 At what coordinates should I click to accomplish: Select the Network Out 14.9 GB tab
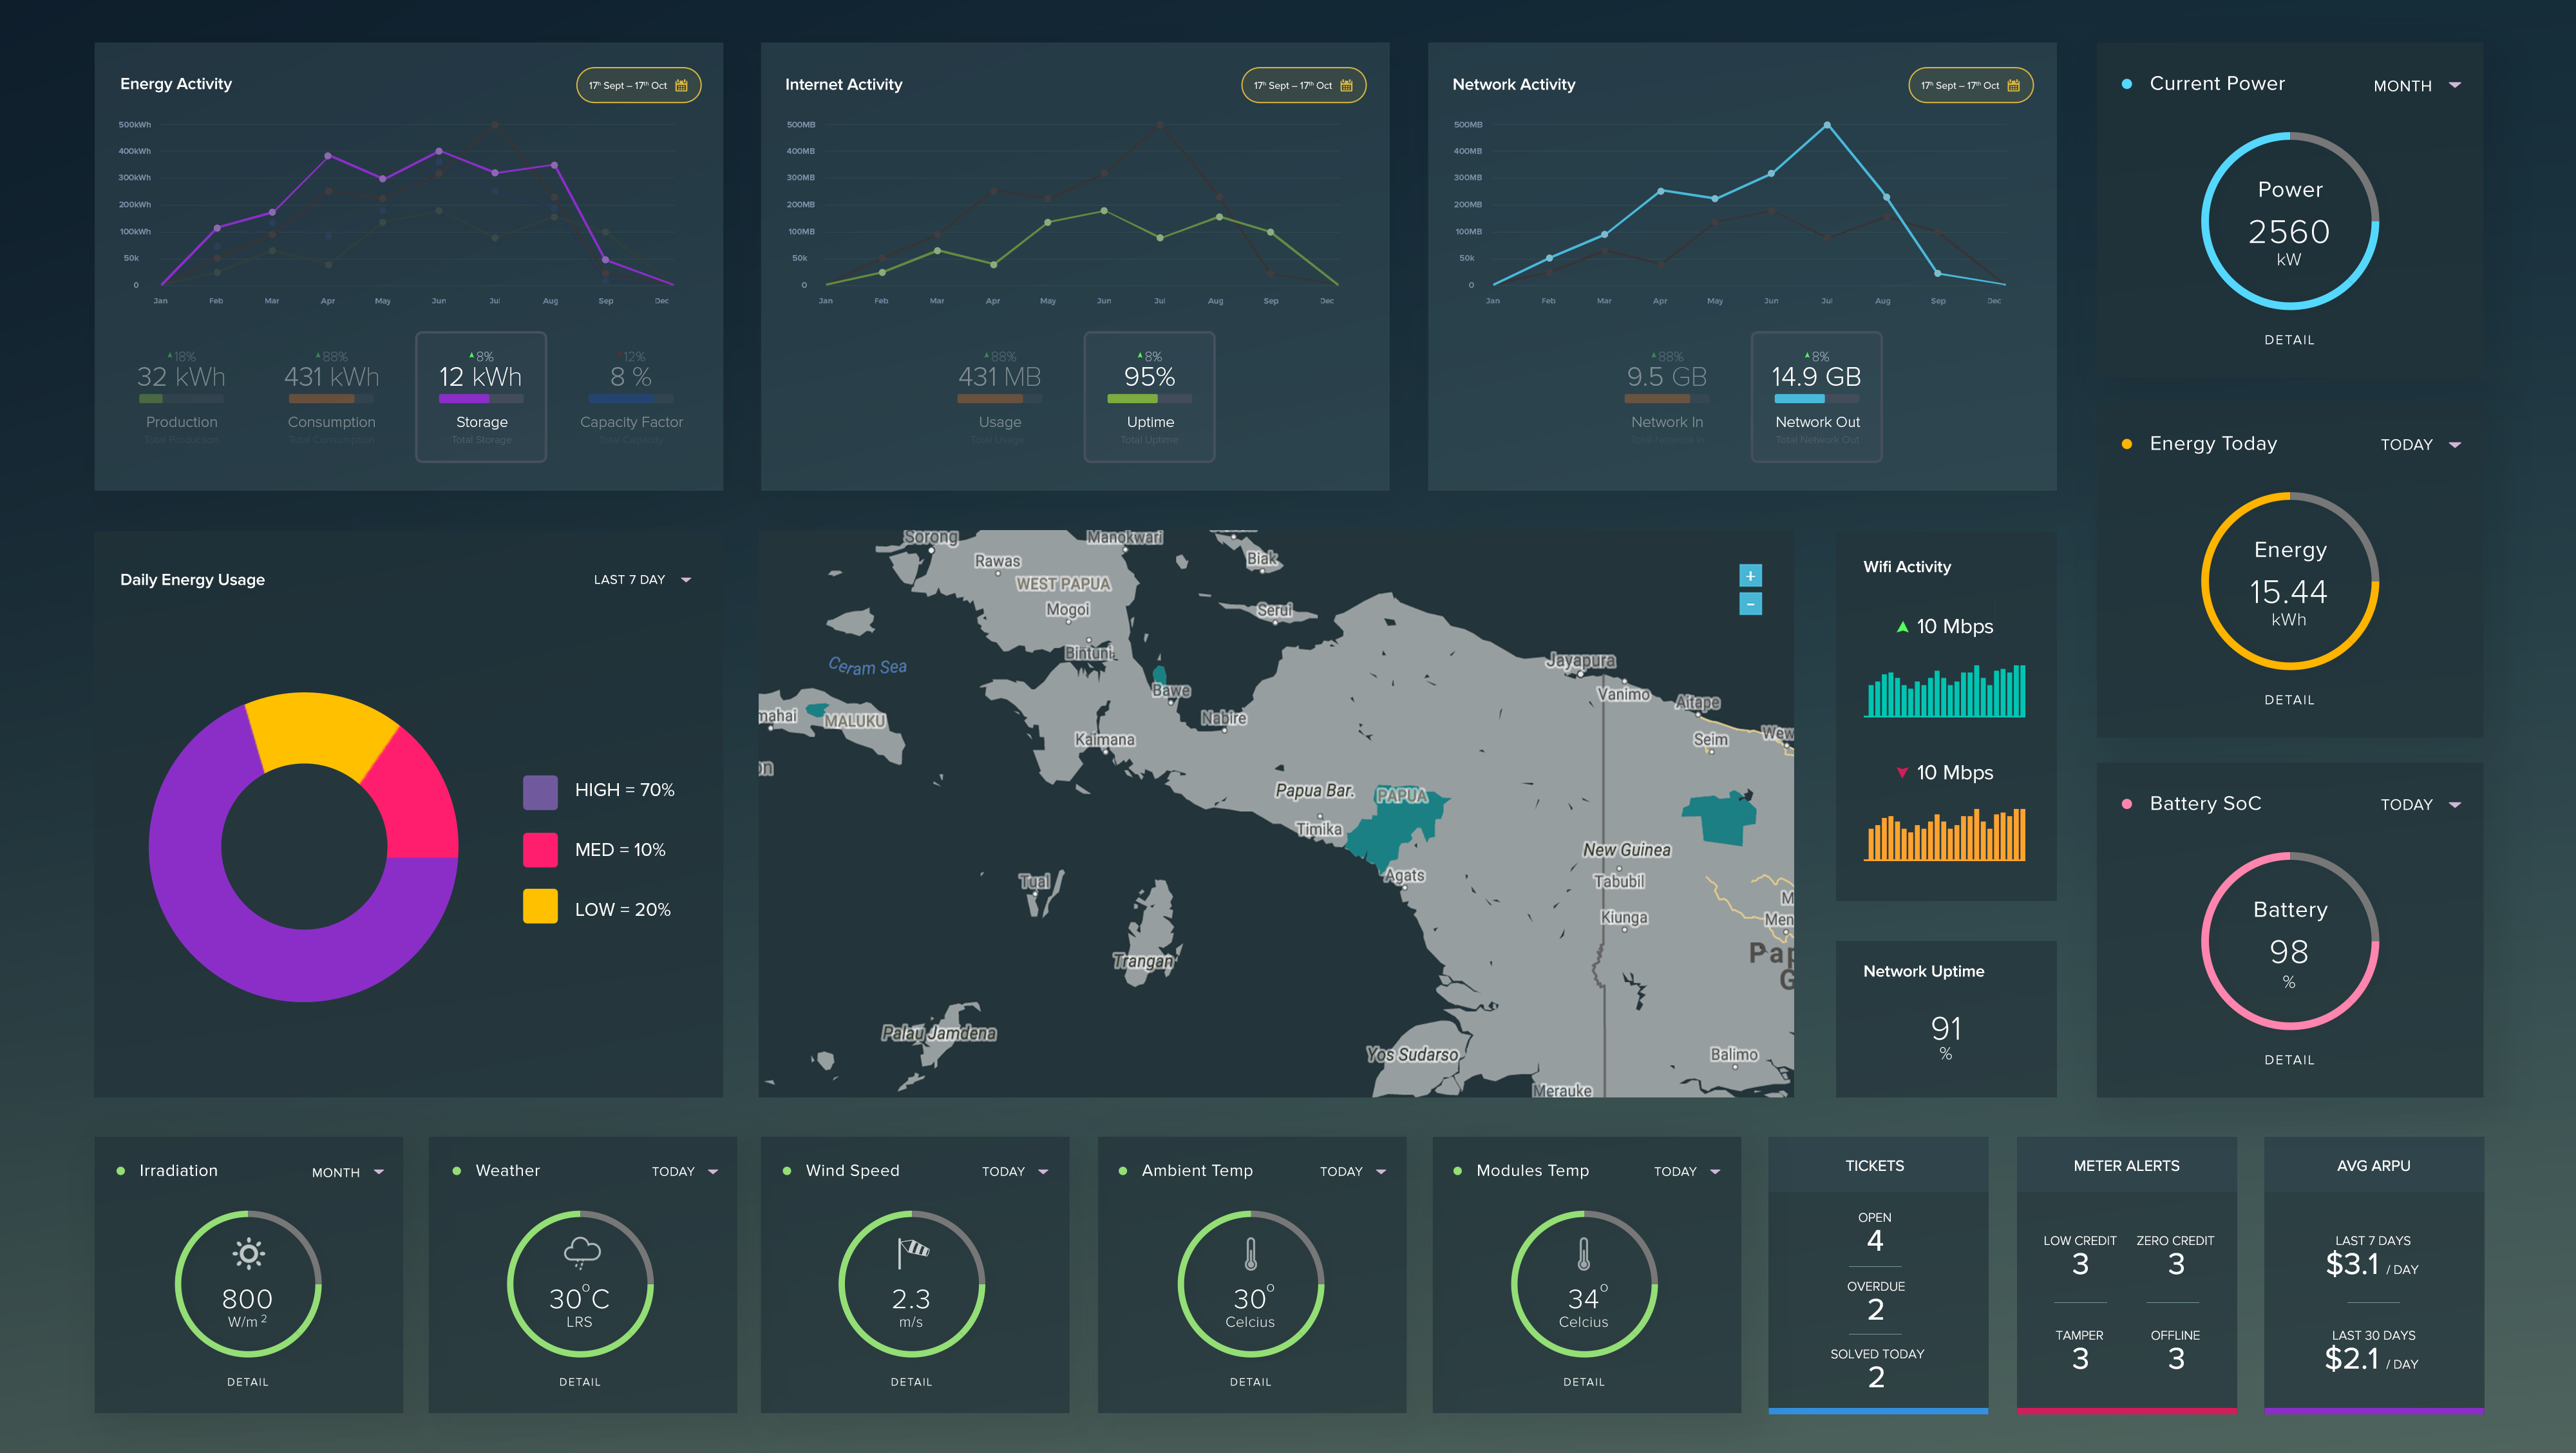pyautogui.click(x=1816, y=397)
